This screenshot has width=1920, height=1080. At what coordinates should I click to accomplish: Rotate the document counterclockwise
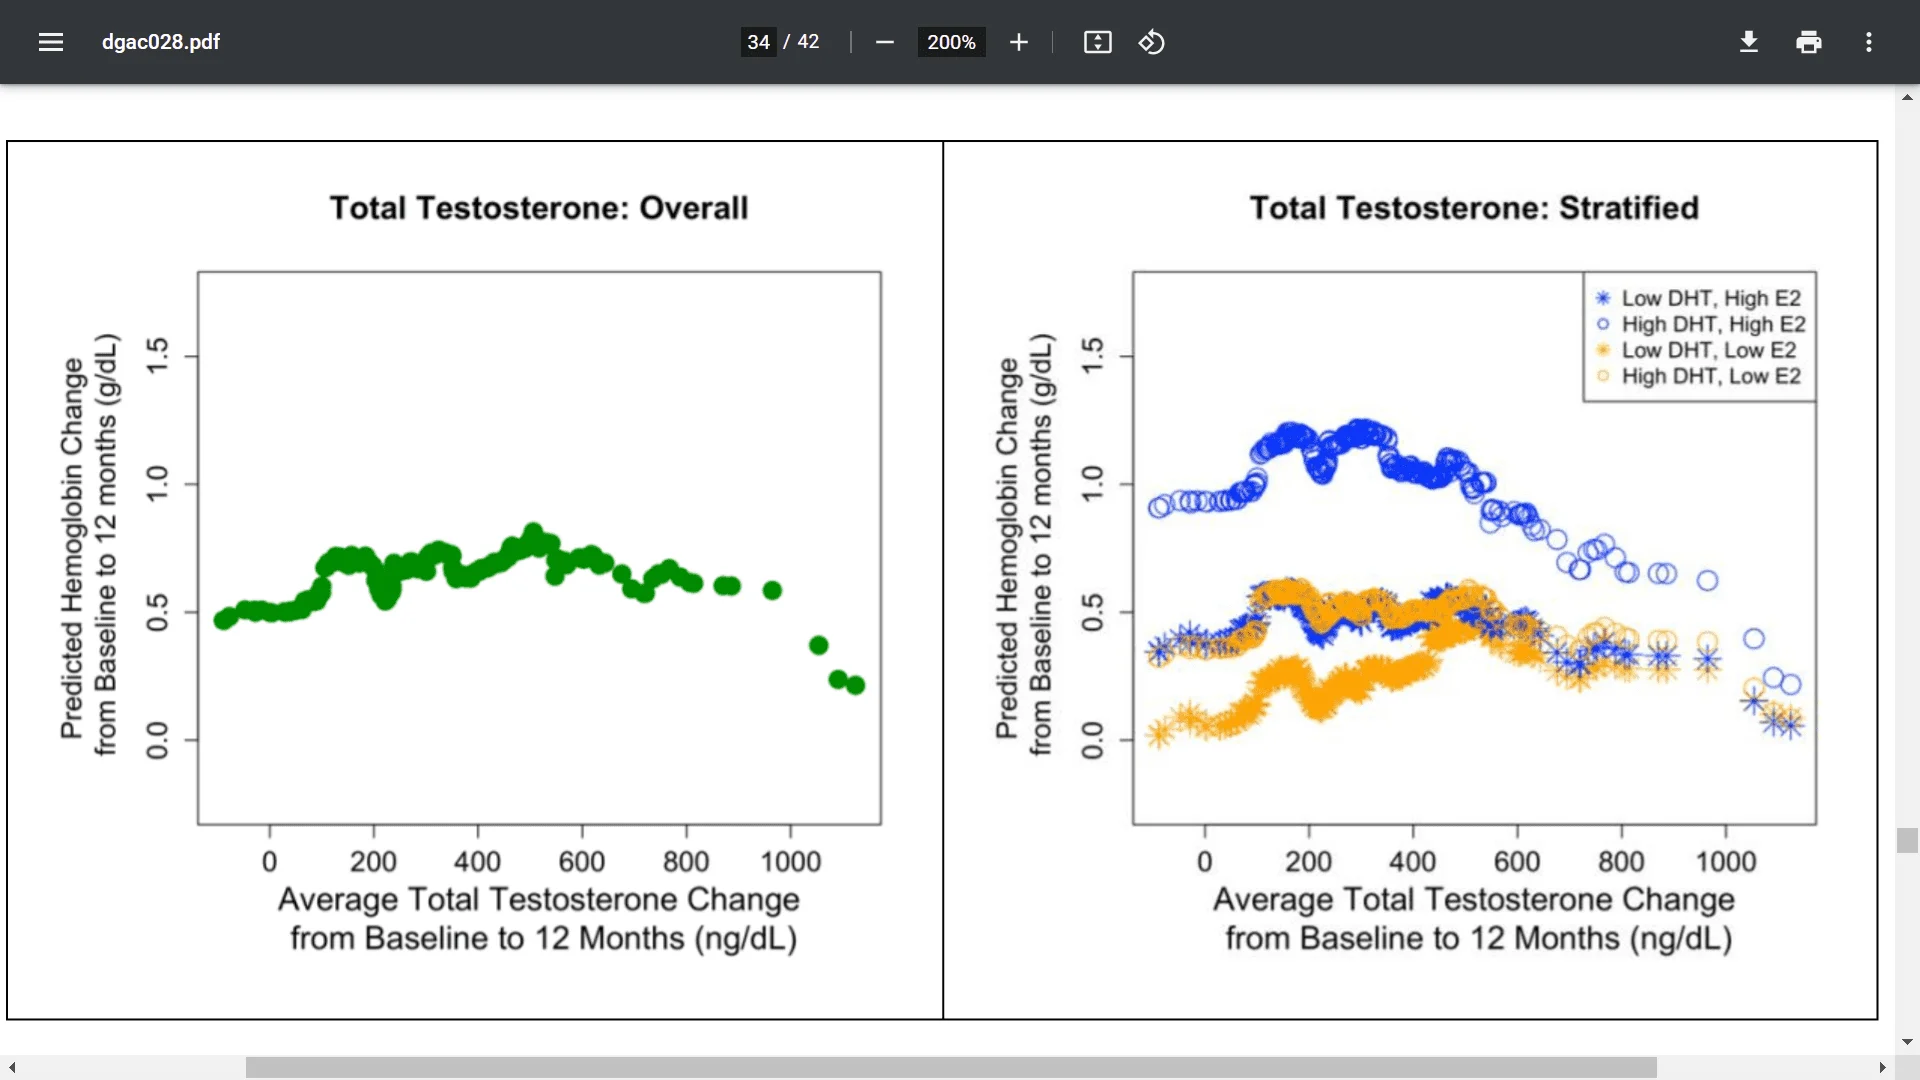point(1152,42)
